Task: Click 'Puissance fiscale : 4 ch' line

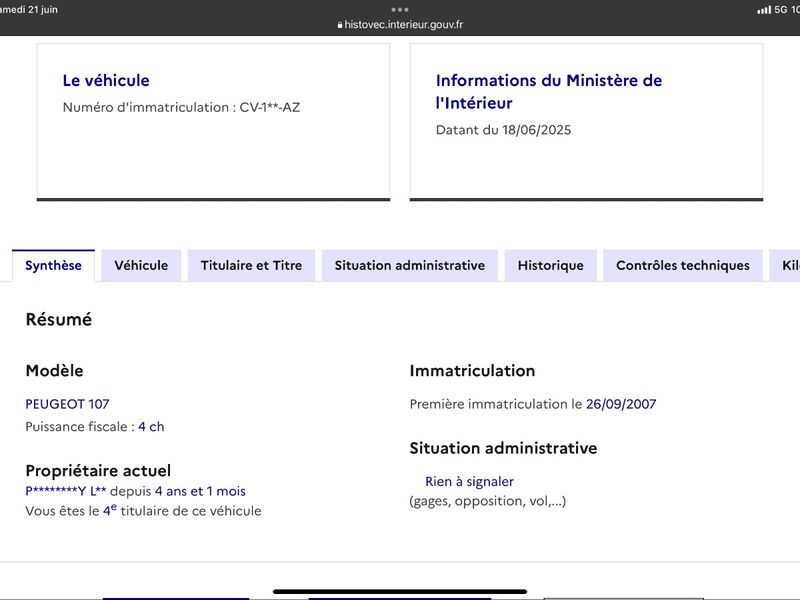Action: tap(95, 427)
